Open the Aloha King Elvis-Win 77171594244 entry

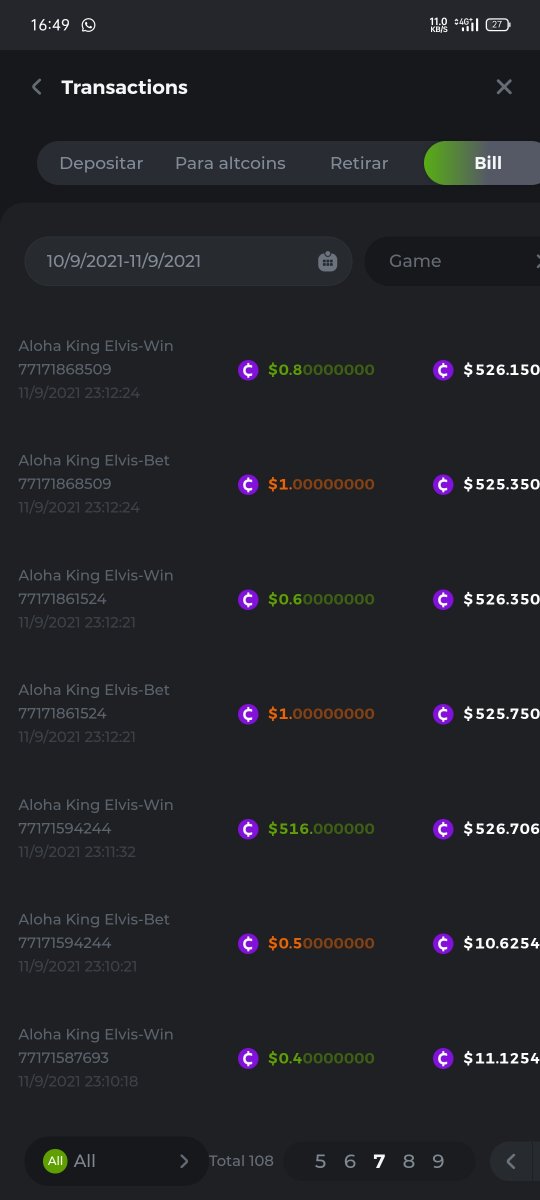270,828
